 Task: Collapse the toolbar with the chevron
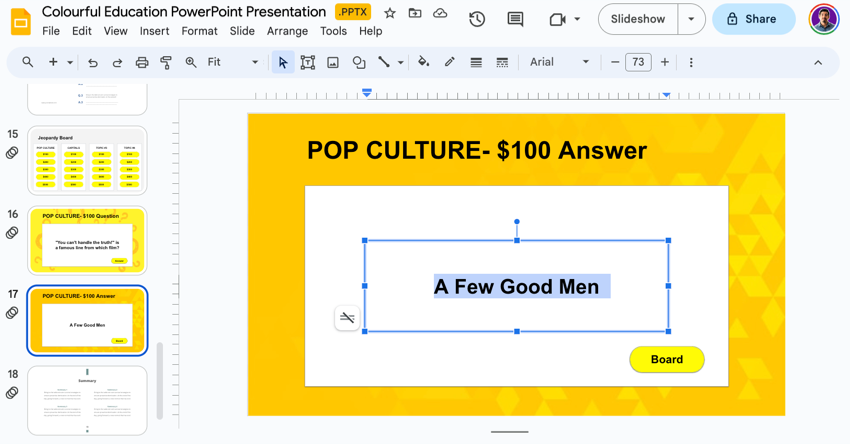point(818,62)
